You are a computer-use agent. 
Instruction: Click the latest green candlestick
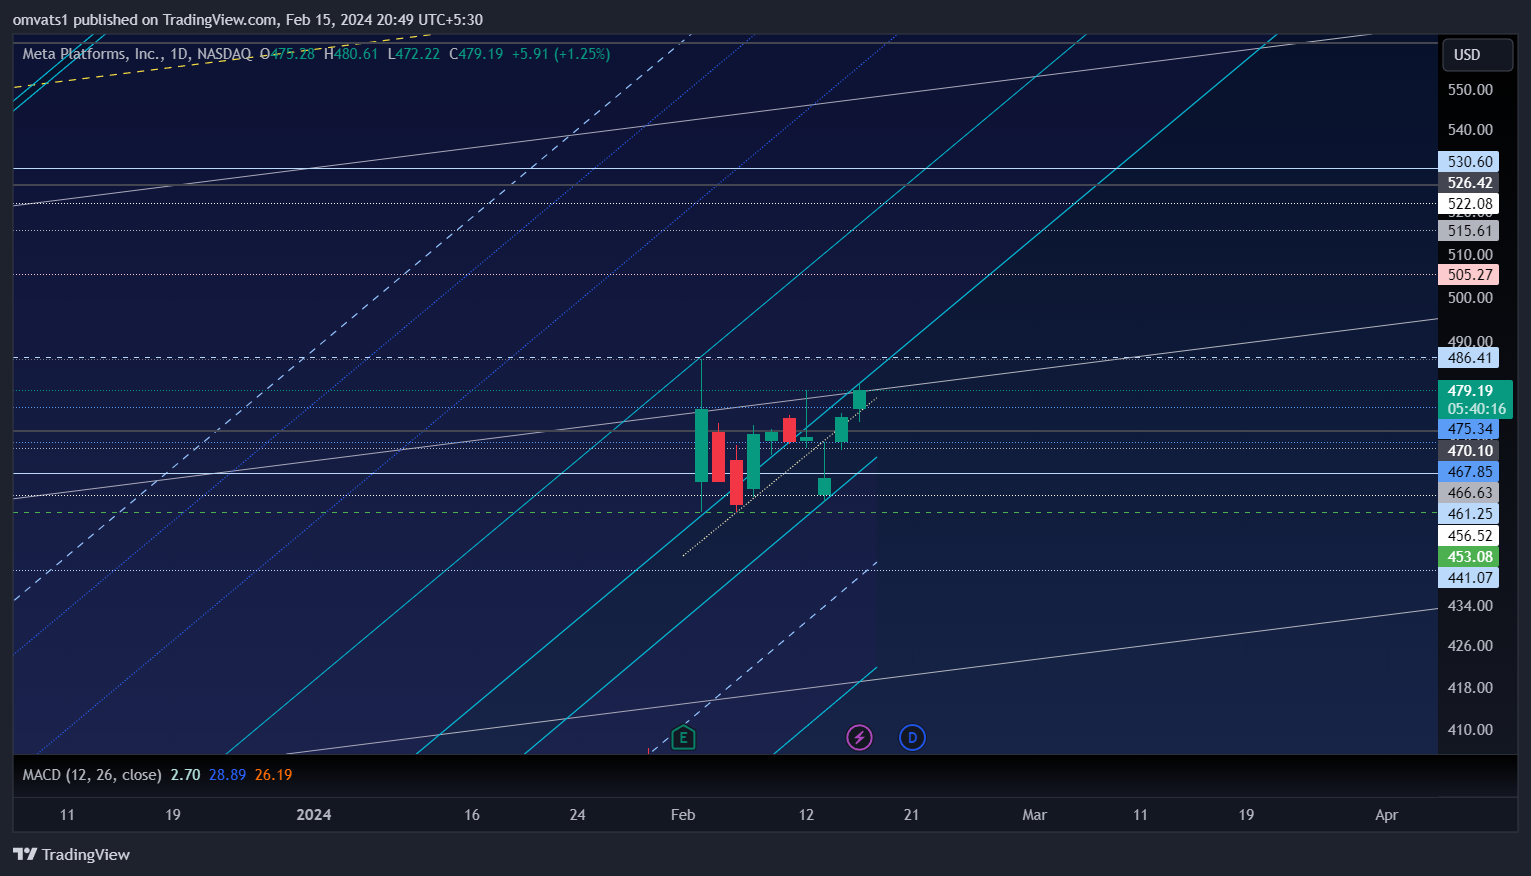859,400
